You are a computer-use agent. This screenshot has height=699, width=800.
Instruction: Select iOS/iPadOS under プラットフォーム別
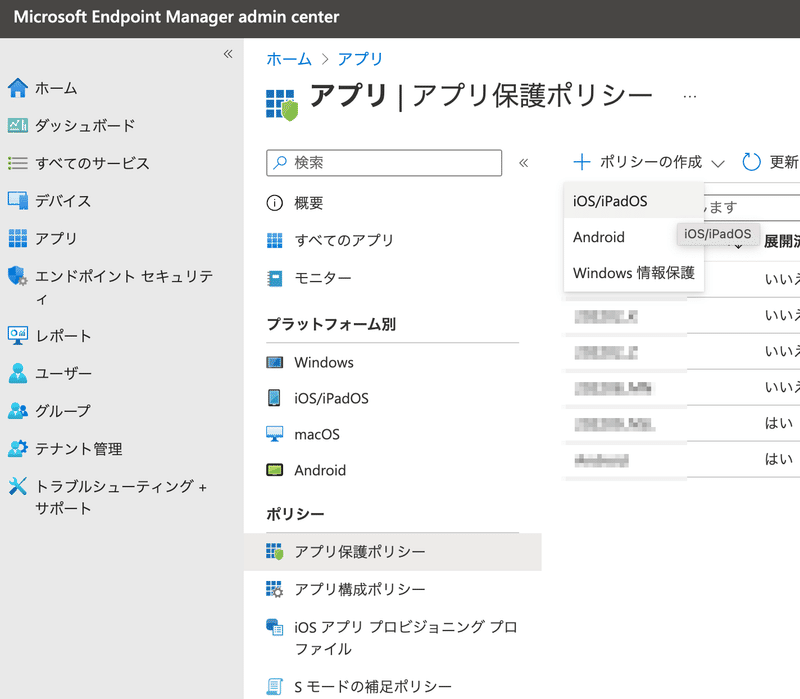tap(317, 398)
